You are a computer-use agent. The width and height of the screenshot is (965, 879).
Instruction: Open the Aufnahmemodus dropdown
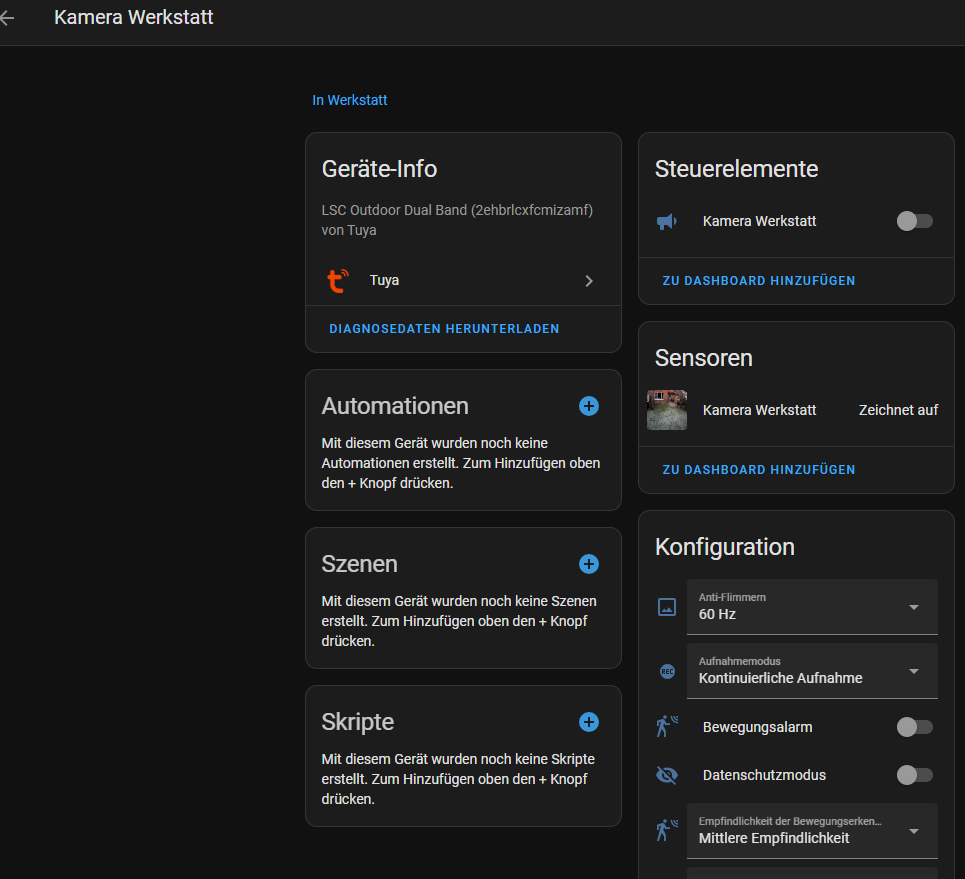pyautogui.click(x=812, y=671)
